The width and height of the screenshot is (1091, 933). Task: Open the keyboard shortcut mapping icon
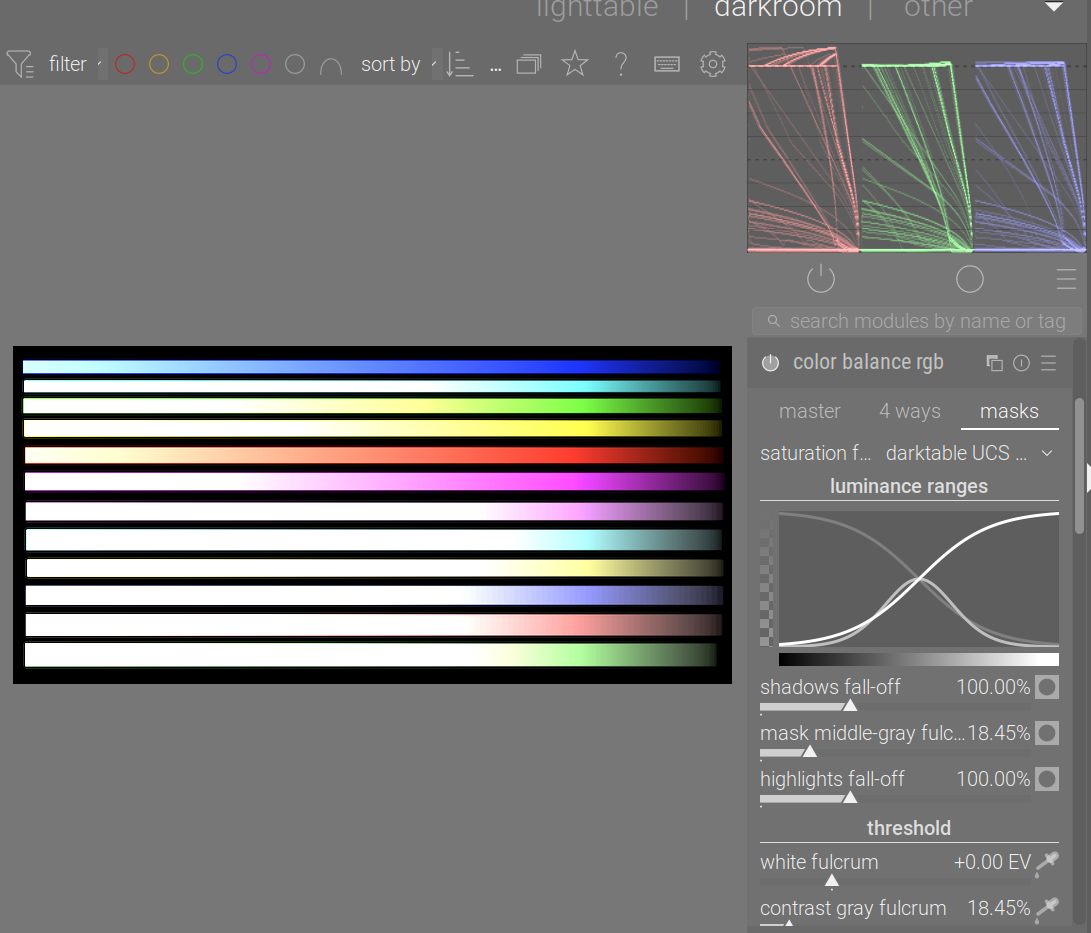tap(666, 64)
